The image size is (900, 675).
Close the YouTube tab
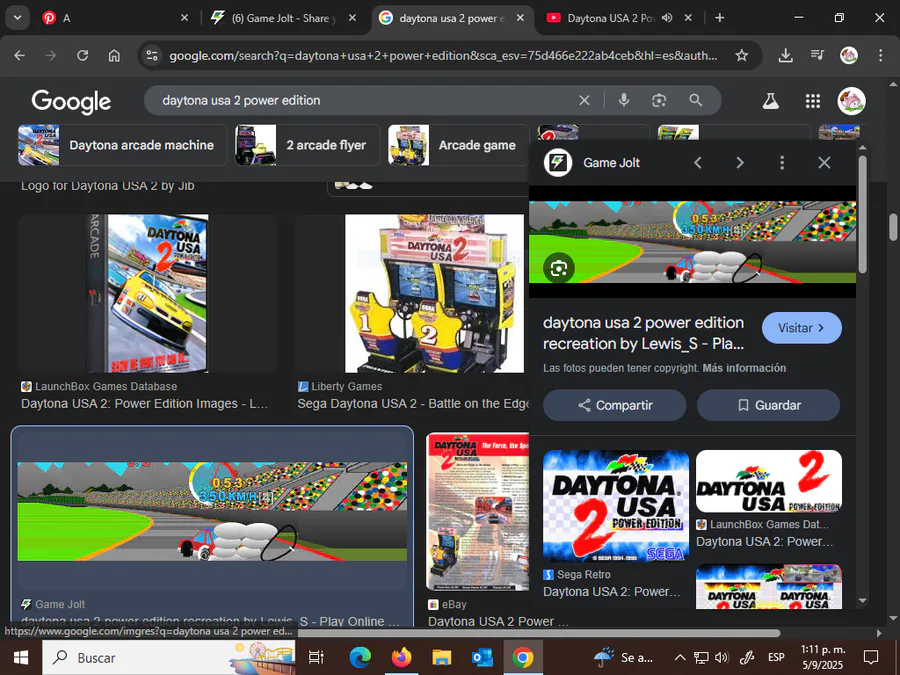pyautogui.click(x=688, y=18)
